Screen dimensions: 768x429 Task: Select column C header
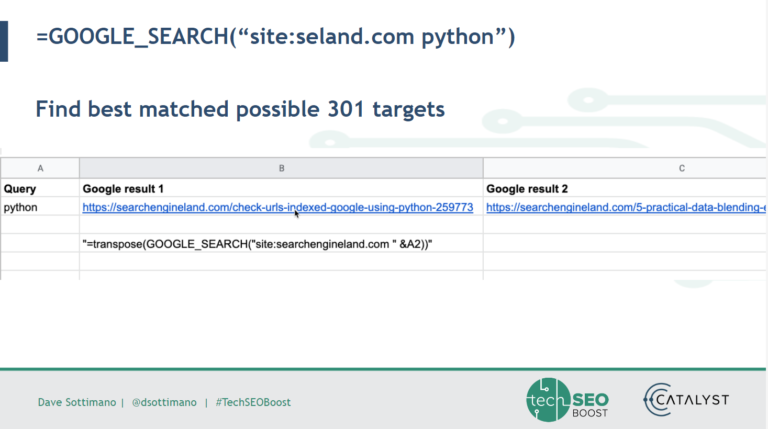[625, 168]
